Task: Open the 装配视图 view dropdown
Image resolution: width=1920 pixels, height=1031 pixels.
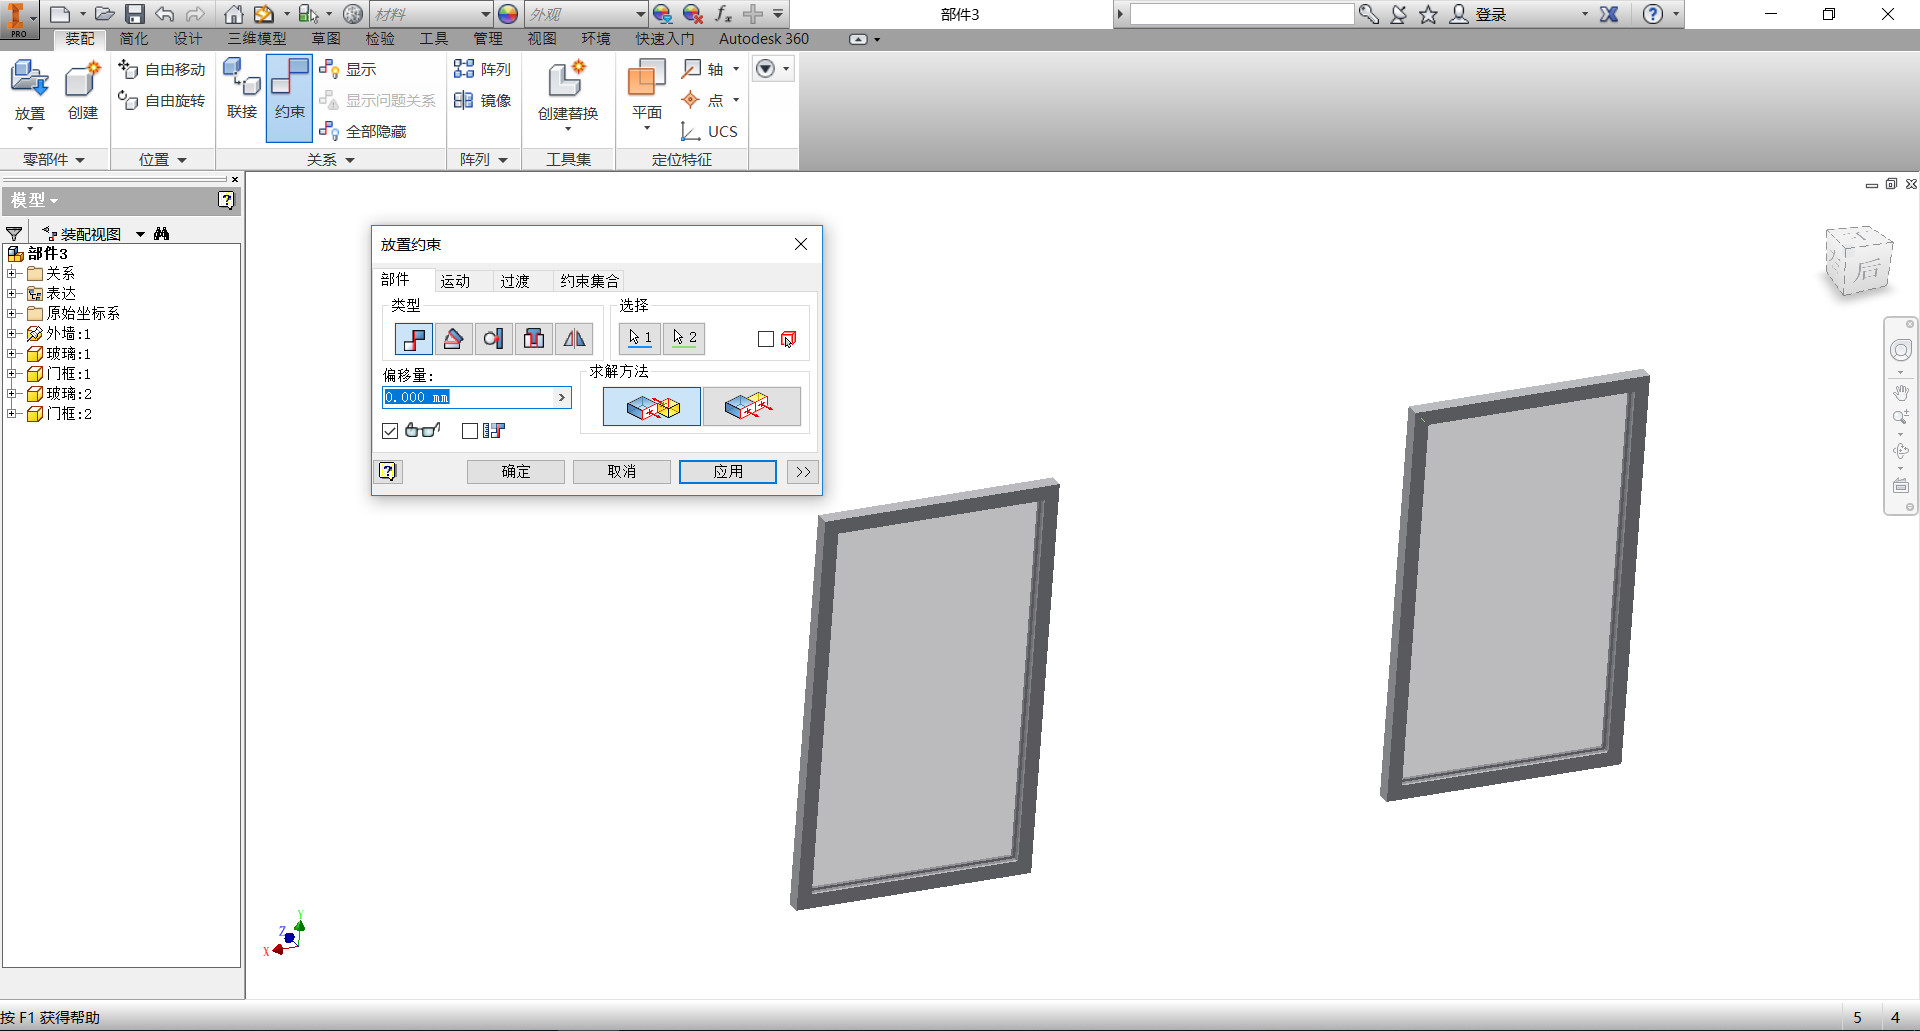Action: 140,234
